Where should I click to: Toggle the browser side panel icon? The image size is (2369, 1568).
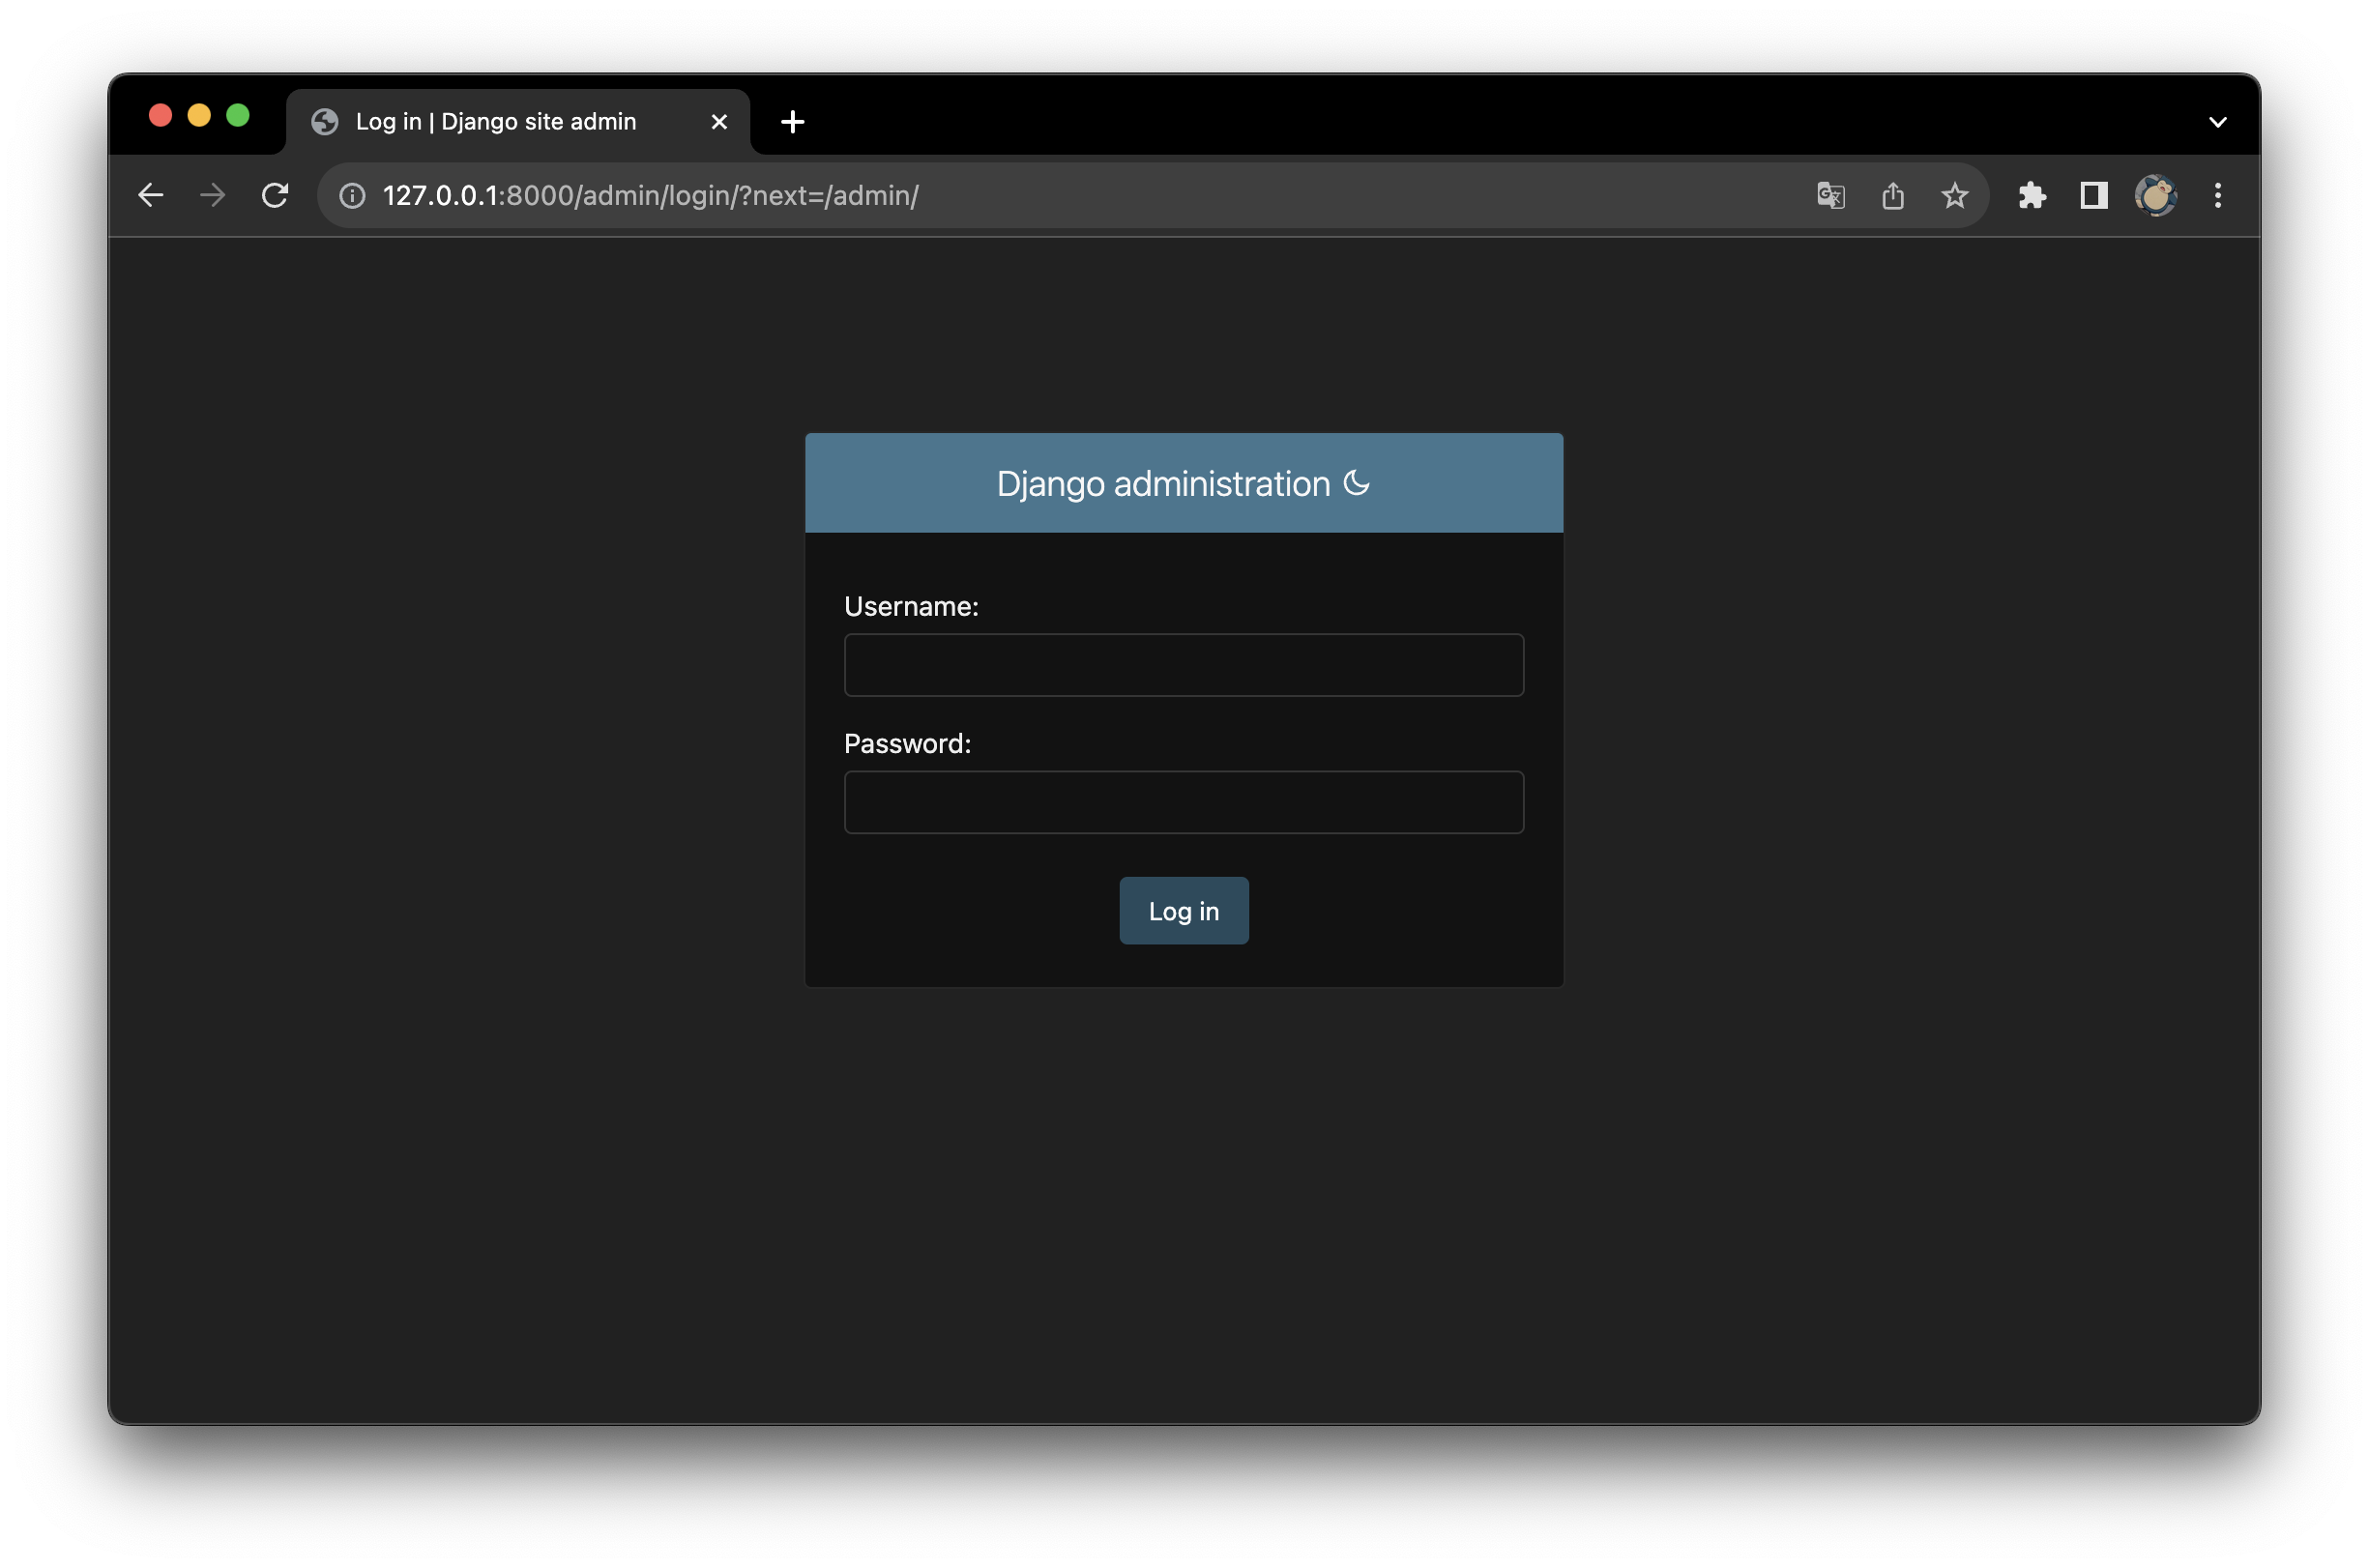point(2093,195)
